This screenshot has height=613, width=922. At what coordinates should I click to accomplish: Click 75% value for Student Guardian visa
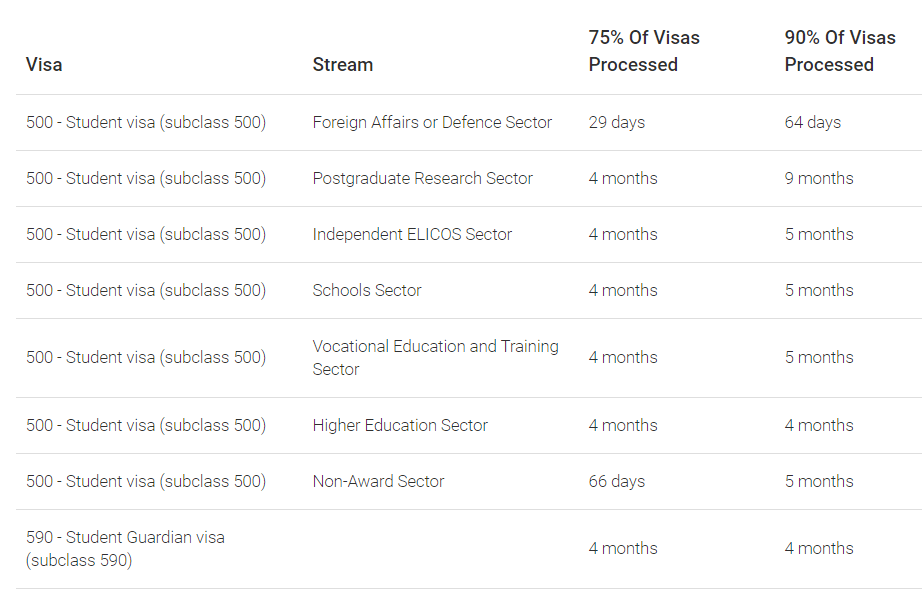click(x=623, y=548)
